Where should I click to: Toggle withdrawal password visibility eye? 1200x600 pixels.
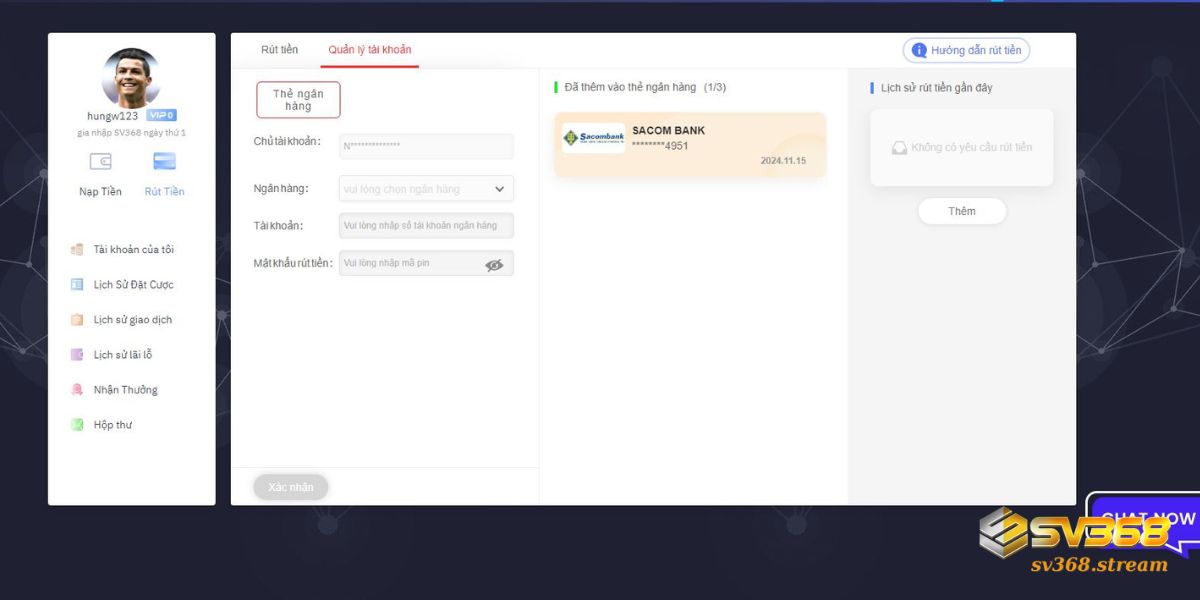[494, 265]
